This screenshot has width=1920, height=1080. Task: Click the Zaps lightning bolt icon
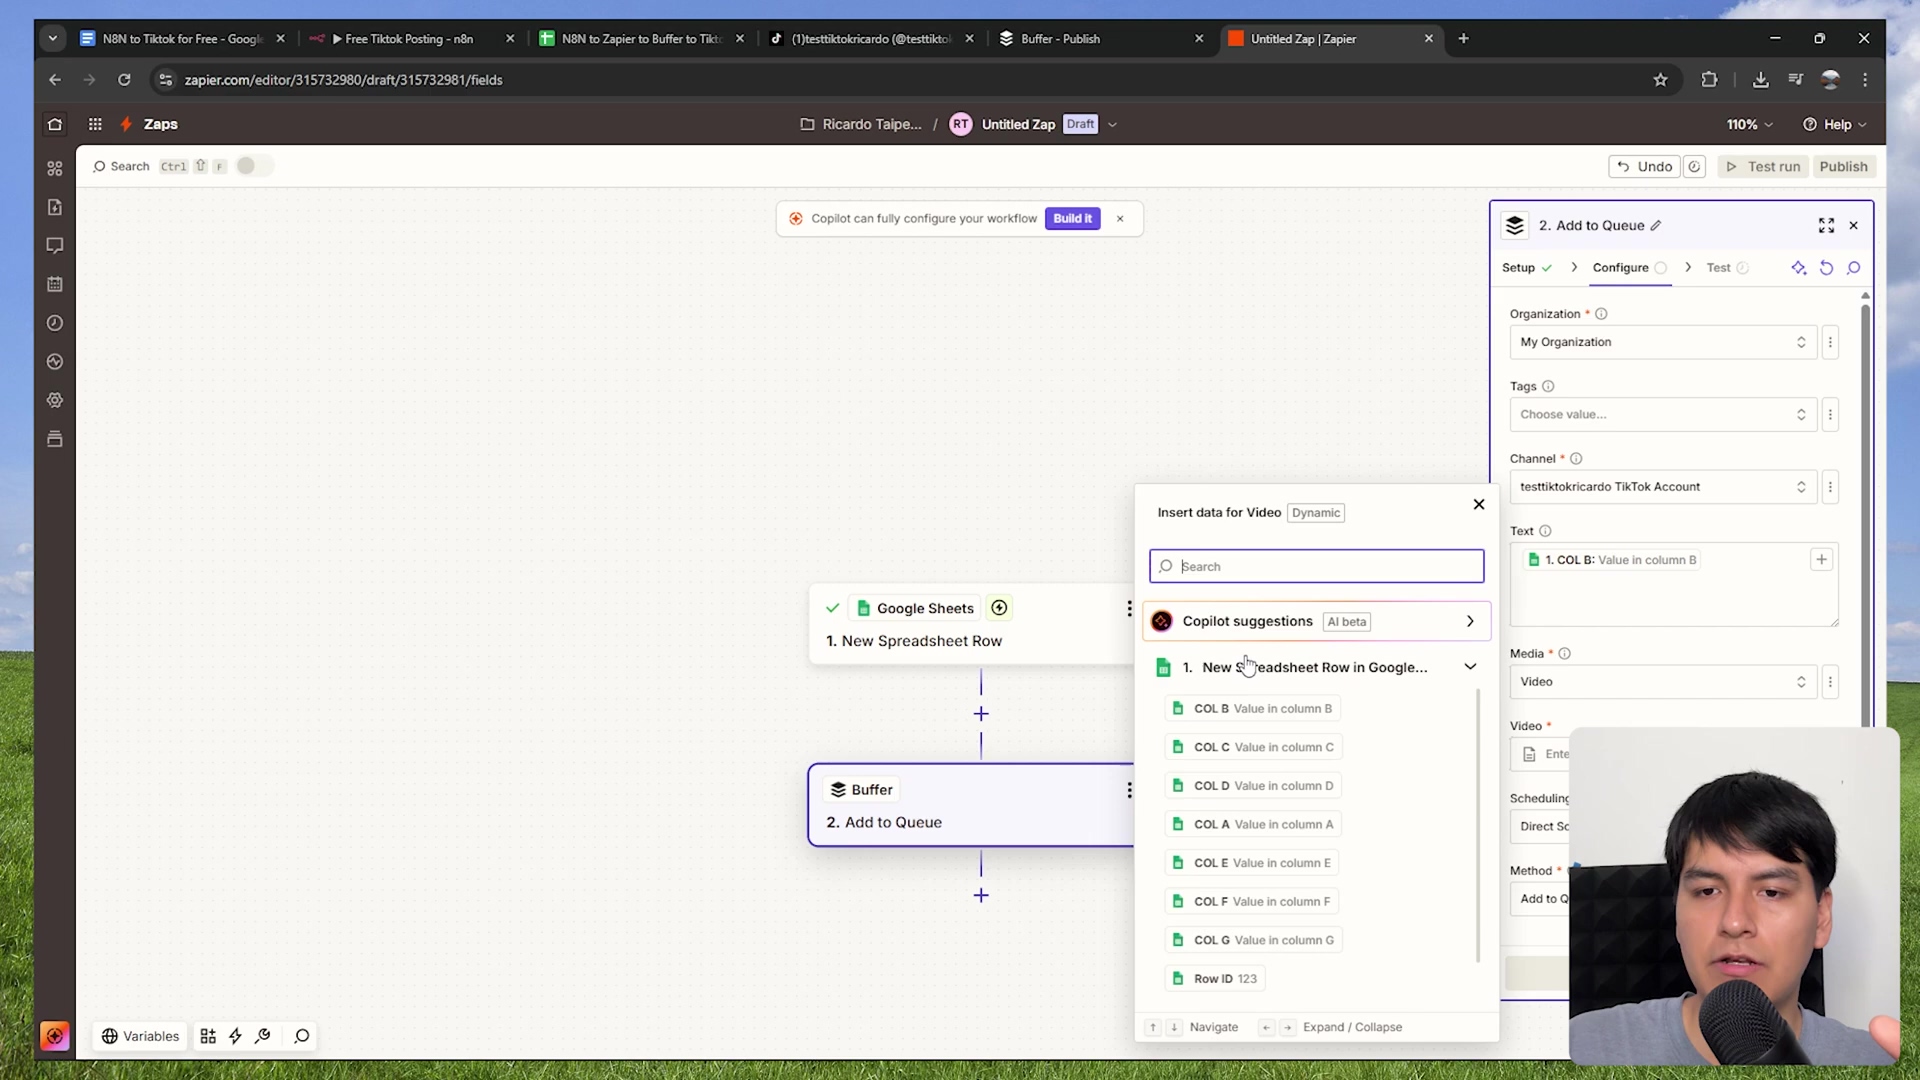126,124
